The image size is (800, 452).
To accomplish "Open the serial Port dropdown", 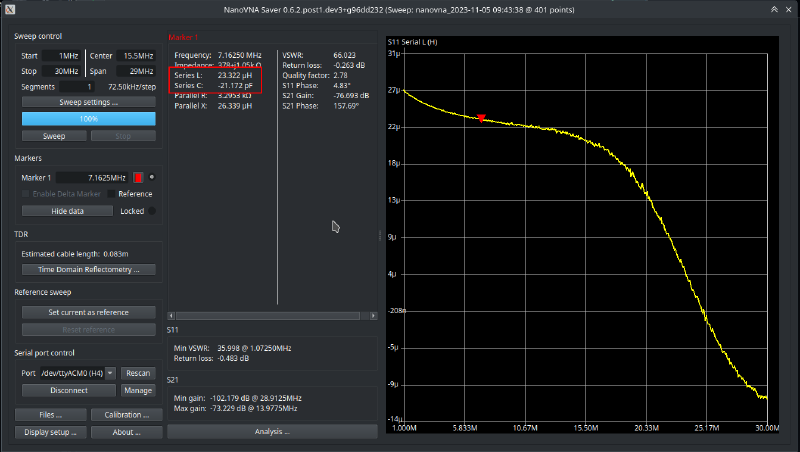I will [111, 373].
